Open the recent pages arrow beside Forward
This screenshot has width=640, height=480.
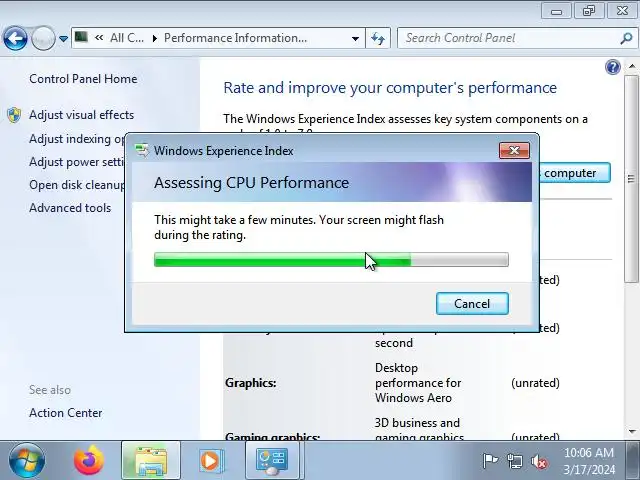(64, 39)
